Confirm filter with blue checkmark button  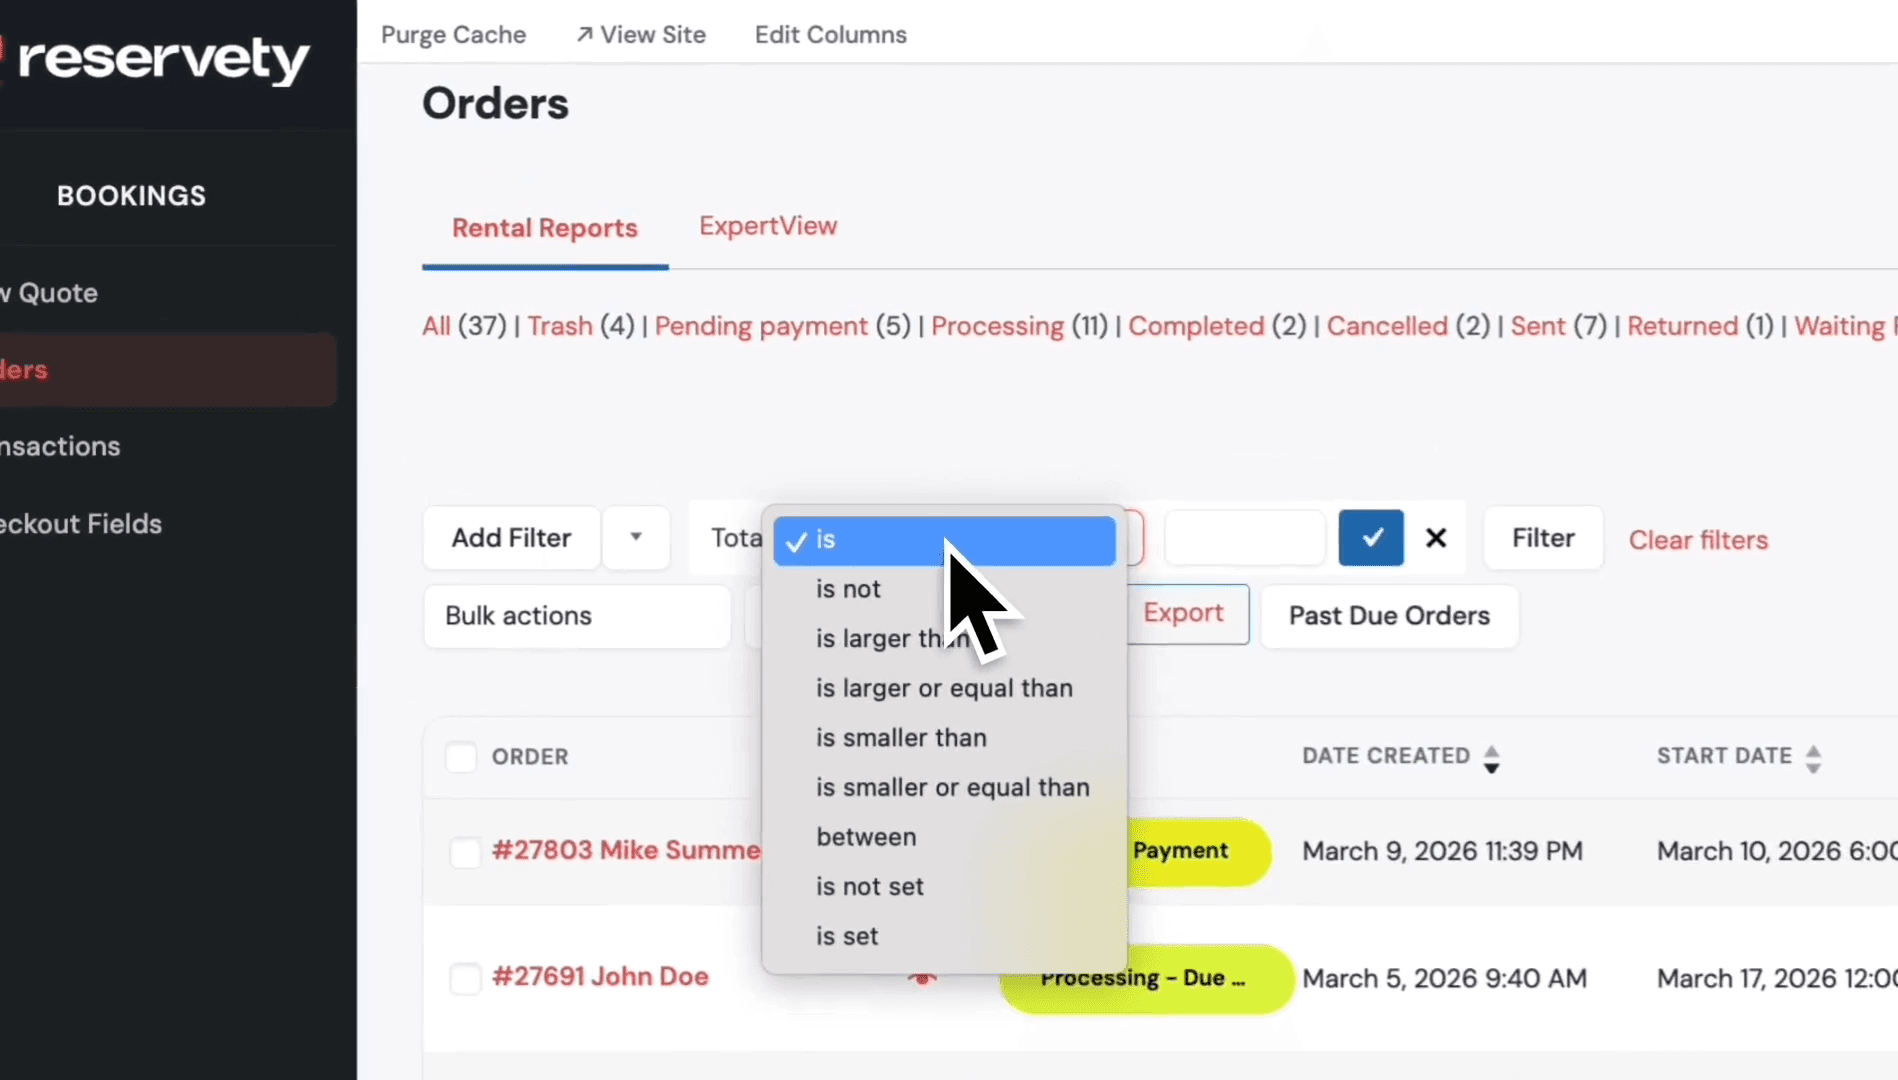pyautogui.click(x=1371, y=538)
